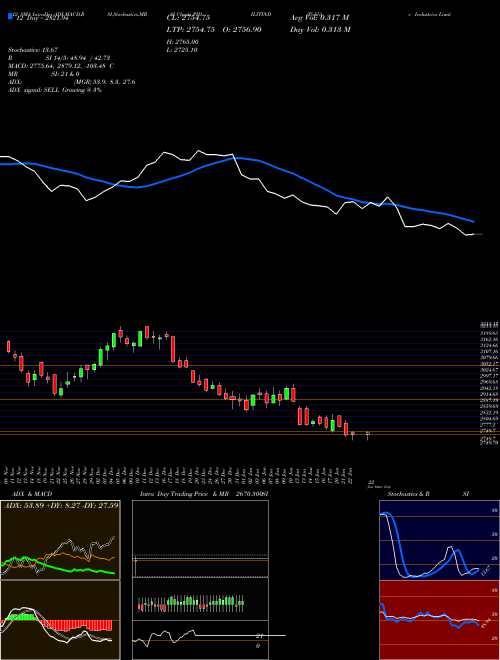Click the last candlestick on the price chart
Image resolution: width=500 pixels, height=660 pixels.
coord(368,434)
